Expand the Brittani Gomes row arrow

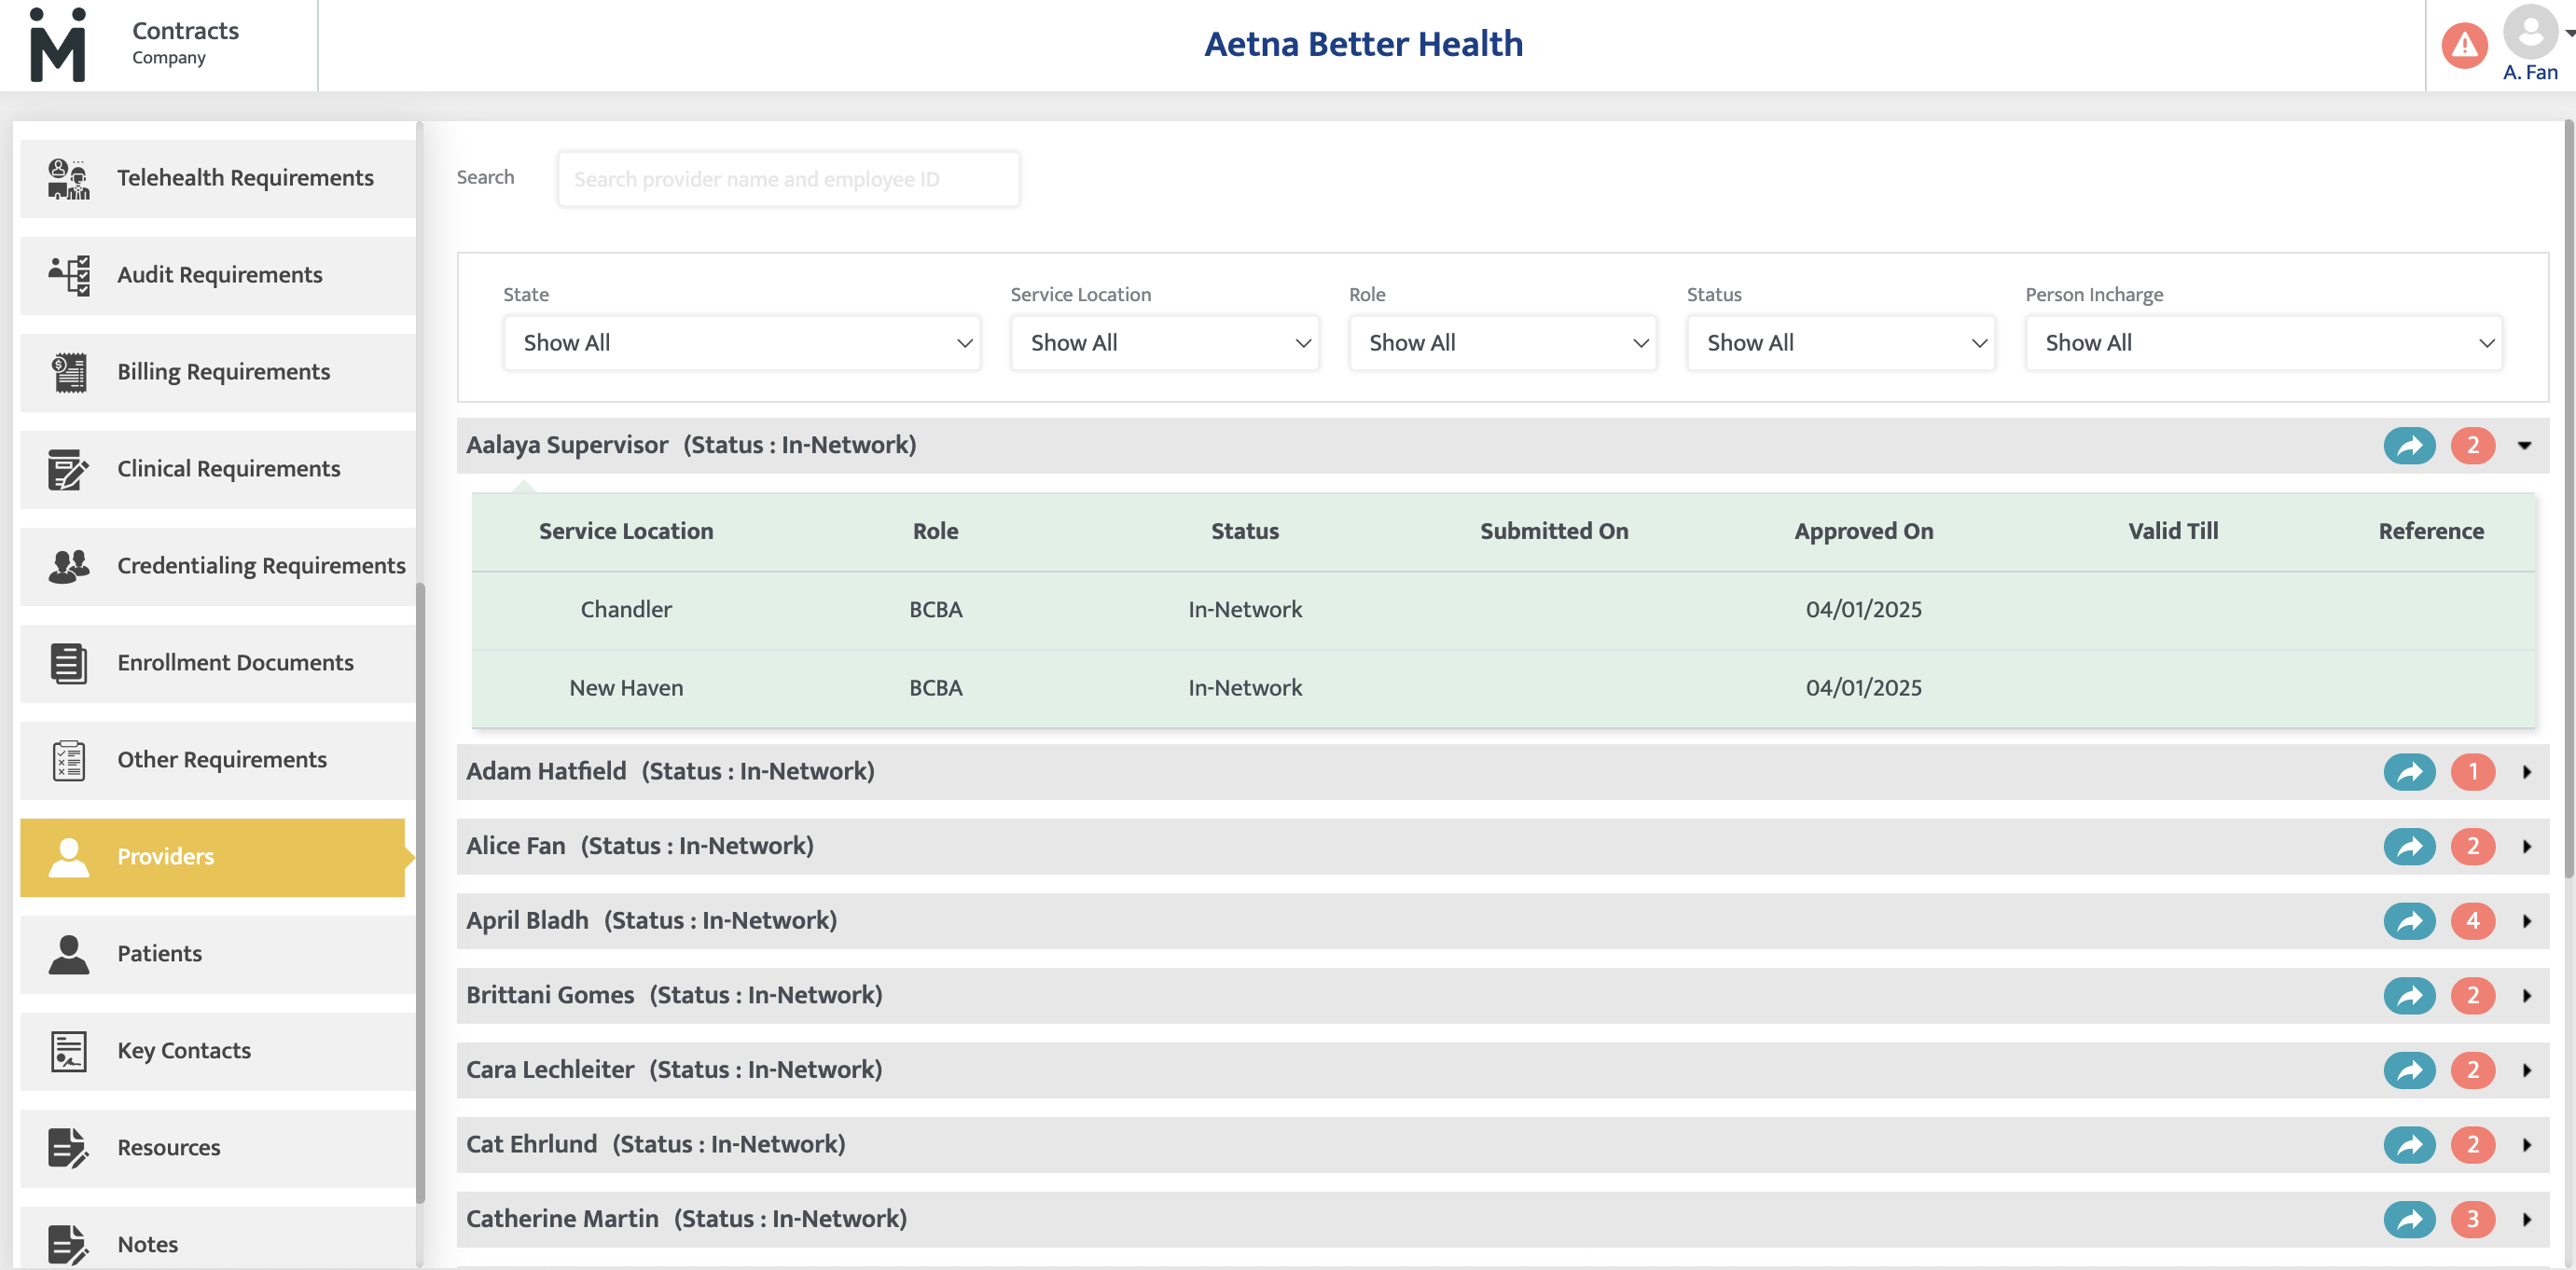coord(2526,996)
